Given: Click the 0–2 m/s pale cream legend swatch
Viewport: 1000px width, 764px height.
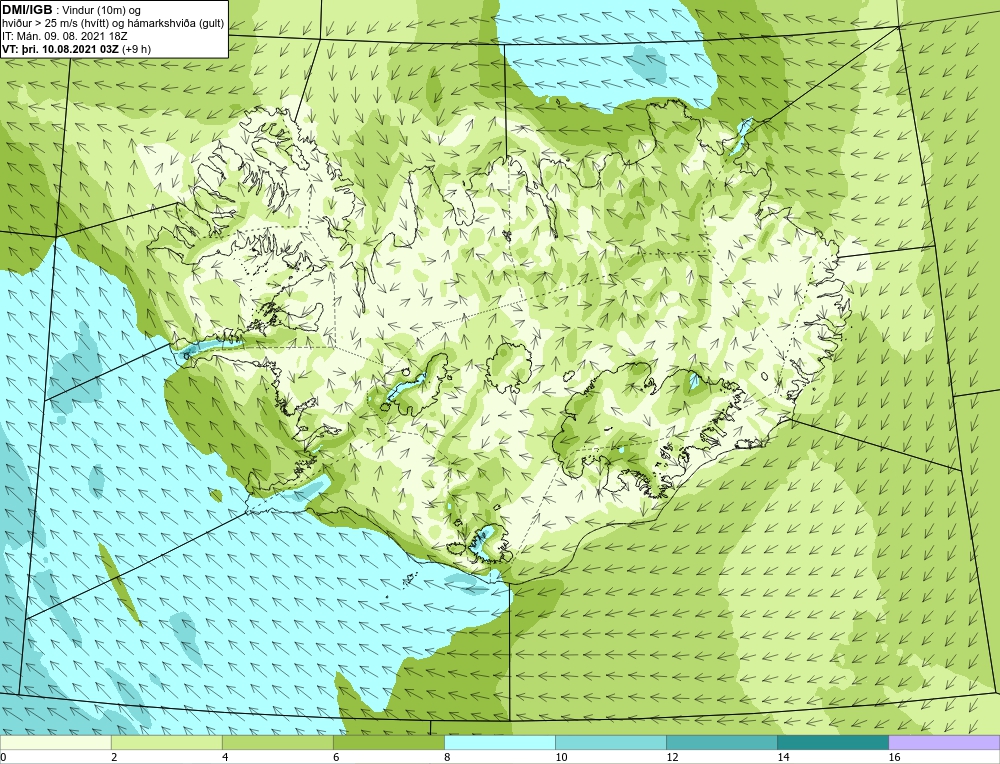Looking at the screenshot, I should coord(56,743).
